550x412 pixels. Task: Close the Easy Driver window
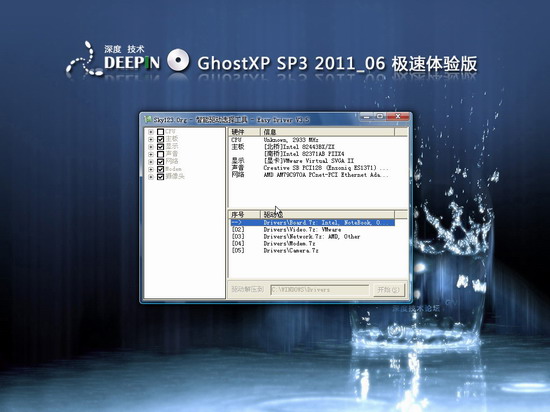coord(398,116)
